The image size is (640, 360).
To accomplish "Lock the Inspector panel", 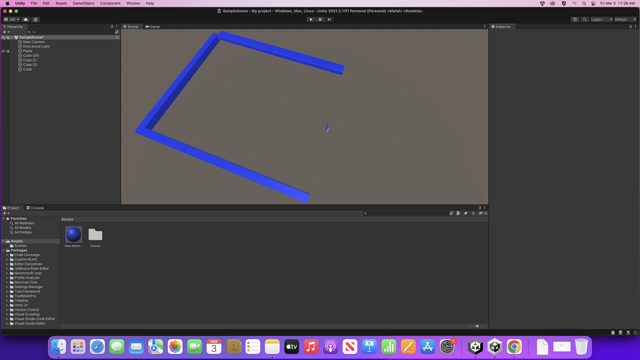I will (x=630, y=27).
